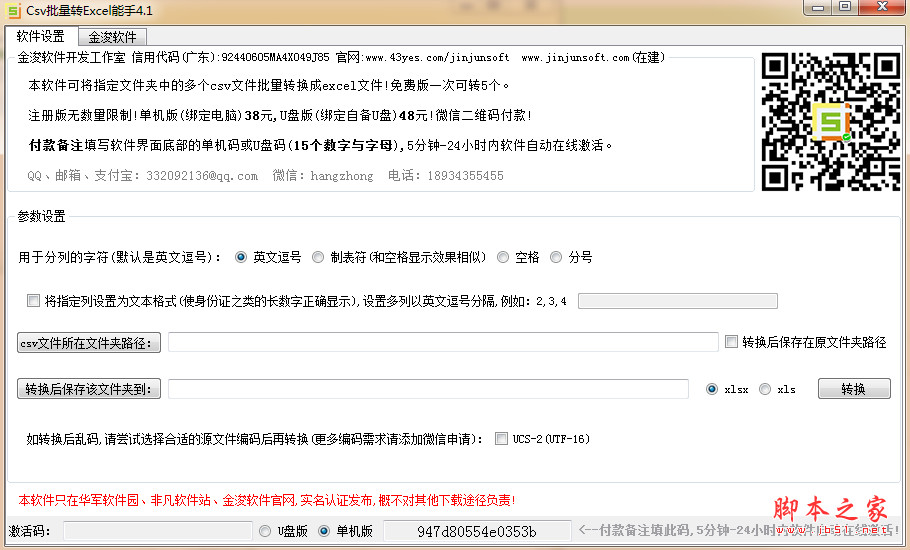Minimize the Csv批量转Excel能手 window
910x550 pixels.
(818, 8)
